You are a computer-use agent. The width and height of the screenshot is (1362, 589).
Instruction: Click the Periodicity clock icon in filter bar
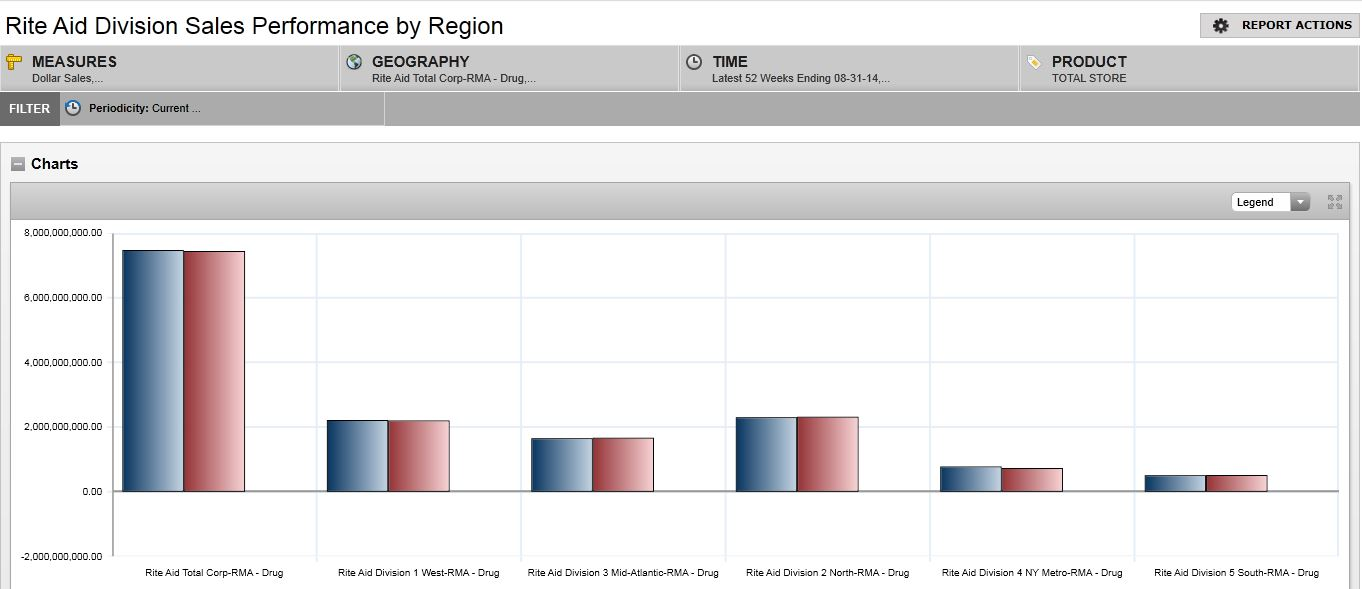(73, 108)
